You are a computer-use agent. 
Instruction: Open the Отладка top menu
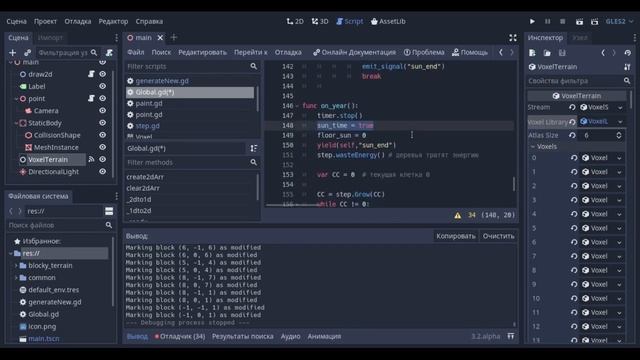click(x=78, y=21)
